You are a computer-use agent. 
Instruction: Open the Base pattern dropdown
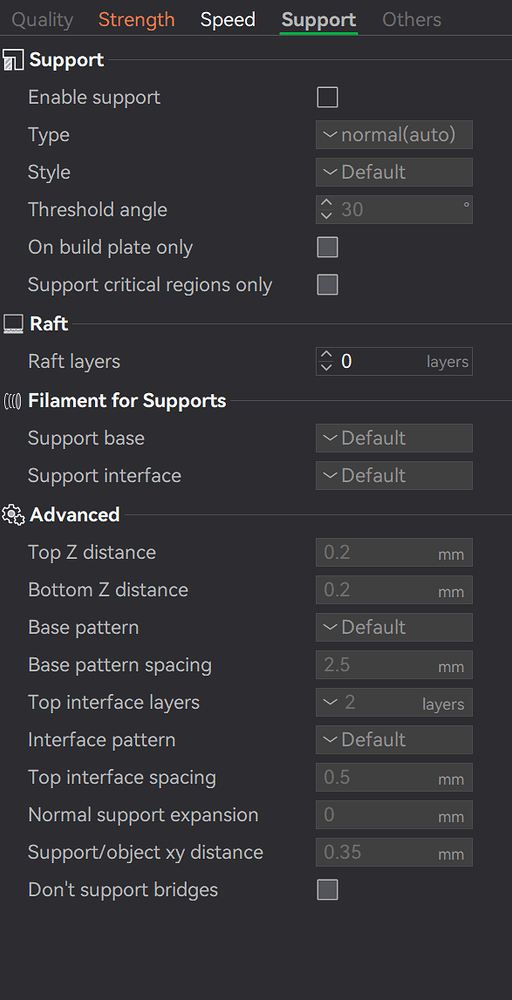pos(394,628)
